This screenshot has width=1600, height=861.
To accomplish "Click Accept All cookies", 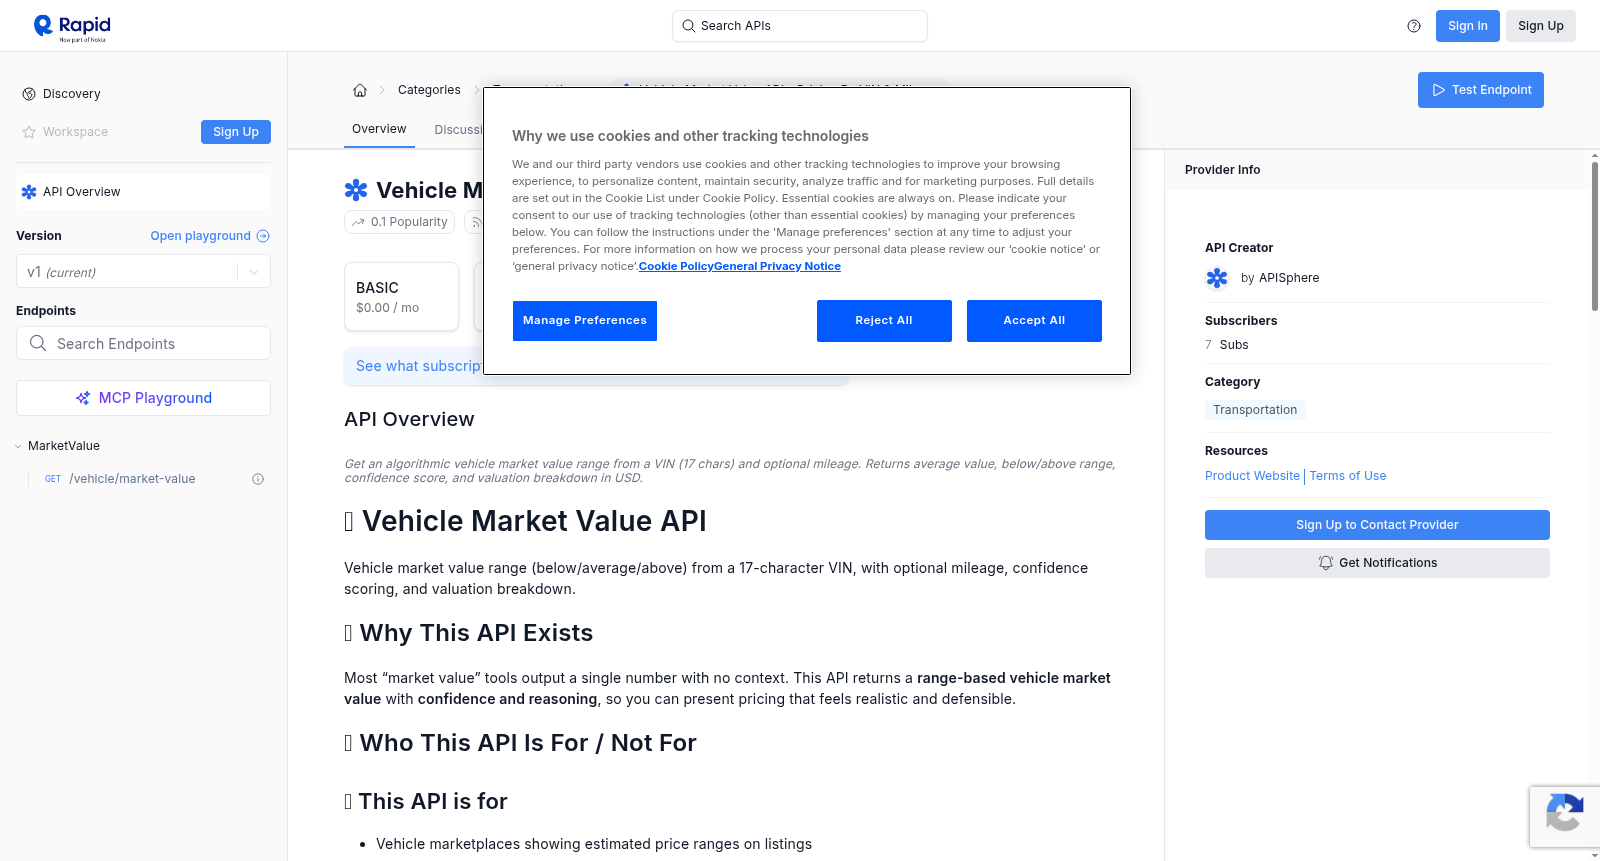I will [1034, 321].
